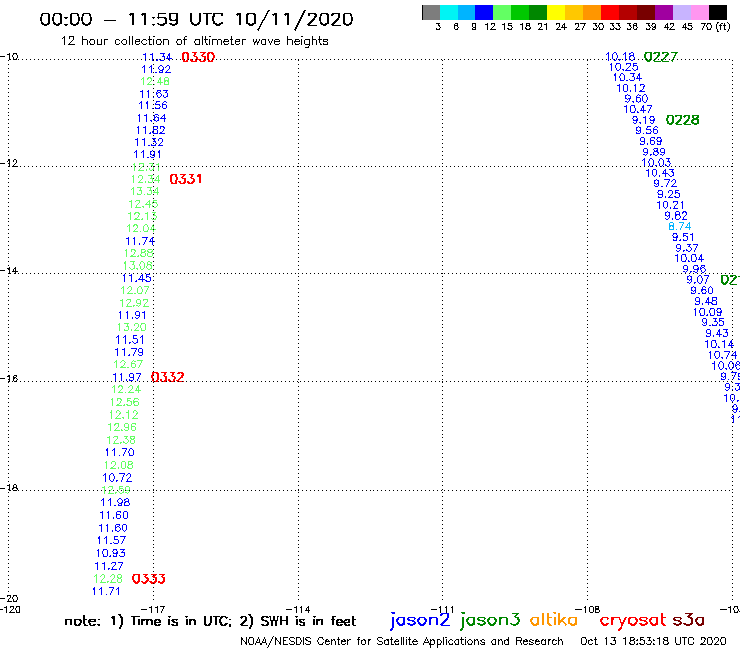Click the red 0331 time marker
The image size is (740, 650).
(186, 179)
